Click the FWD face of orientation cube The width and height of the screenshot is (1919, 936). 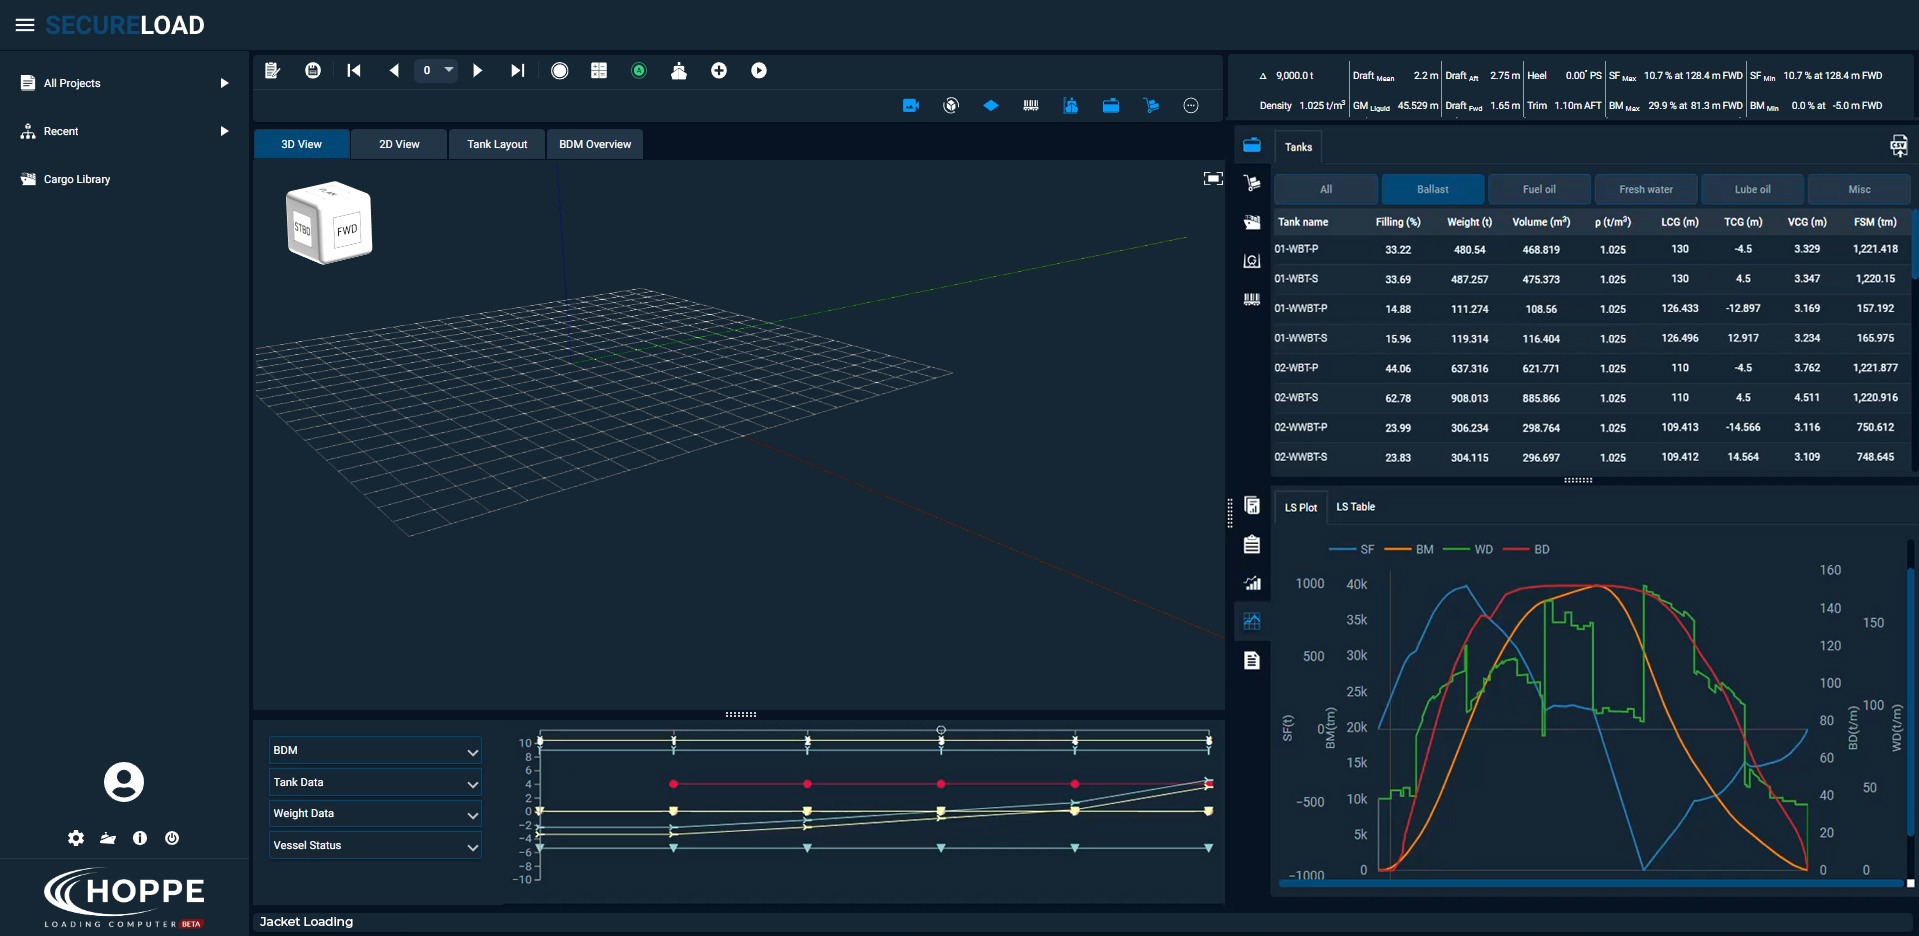coord(347,230)
